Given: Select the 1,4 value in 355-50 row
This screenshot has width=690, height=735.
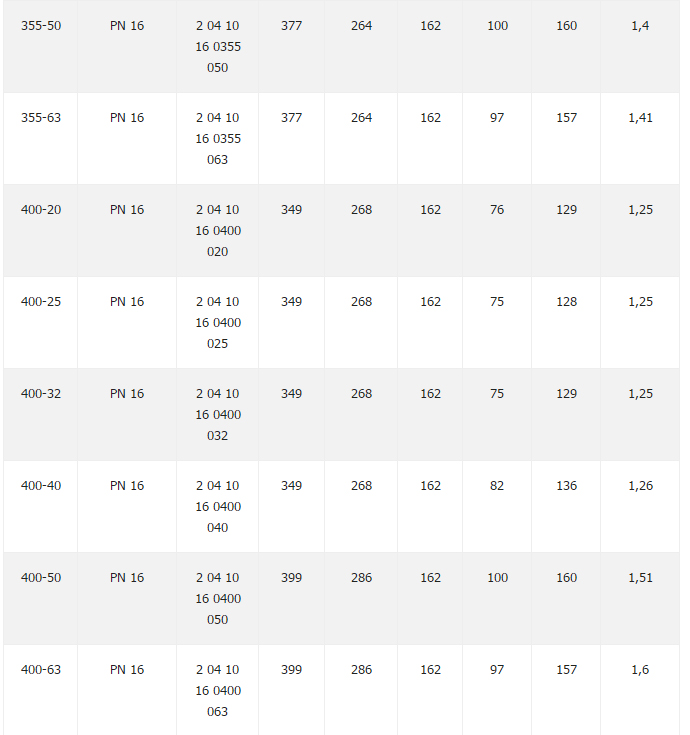Looking at the screenshot, I should point(640,26).
